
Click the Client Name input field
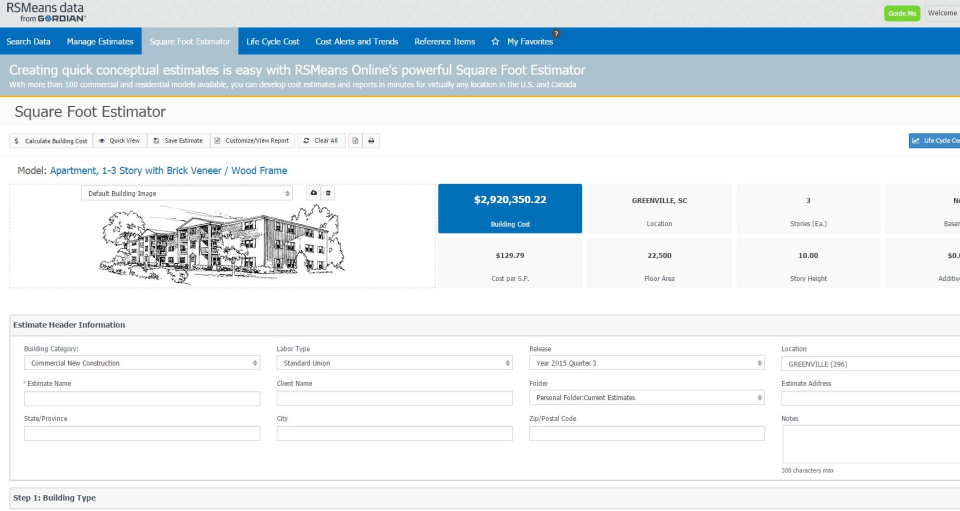pyautogui.click(x=394, y=398)
